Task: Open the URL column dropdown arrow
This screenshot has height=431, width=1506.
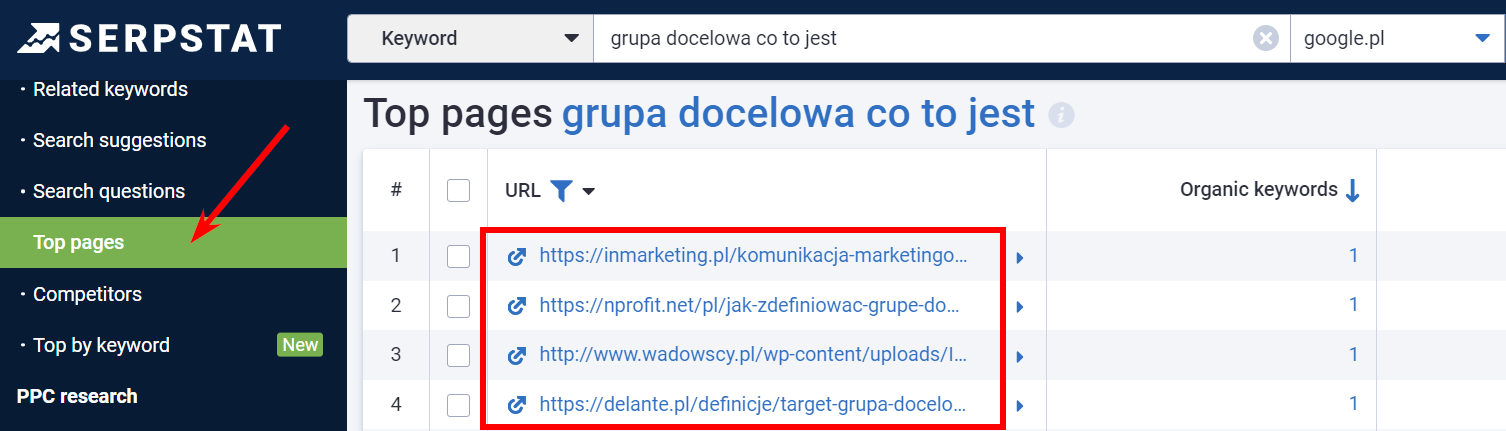Action: 589,191
